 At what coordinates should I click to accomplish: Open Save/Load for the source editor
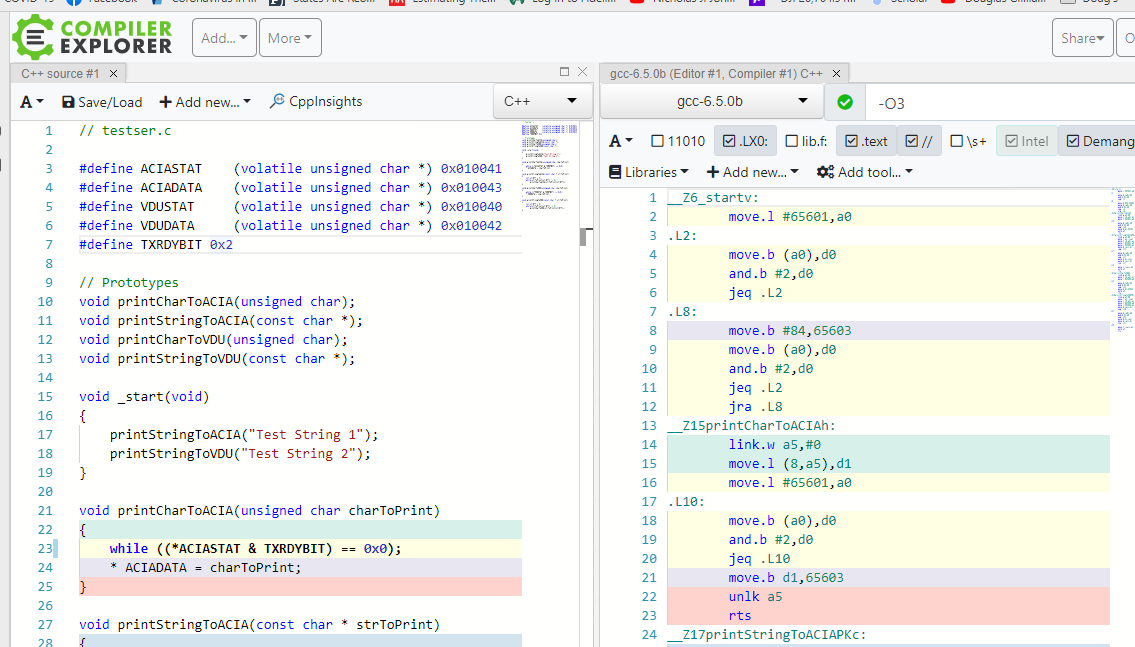click(102, 102)
